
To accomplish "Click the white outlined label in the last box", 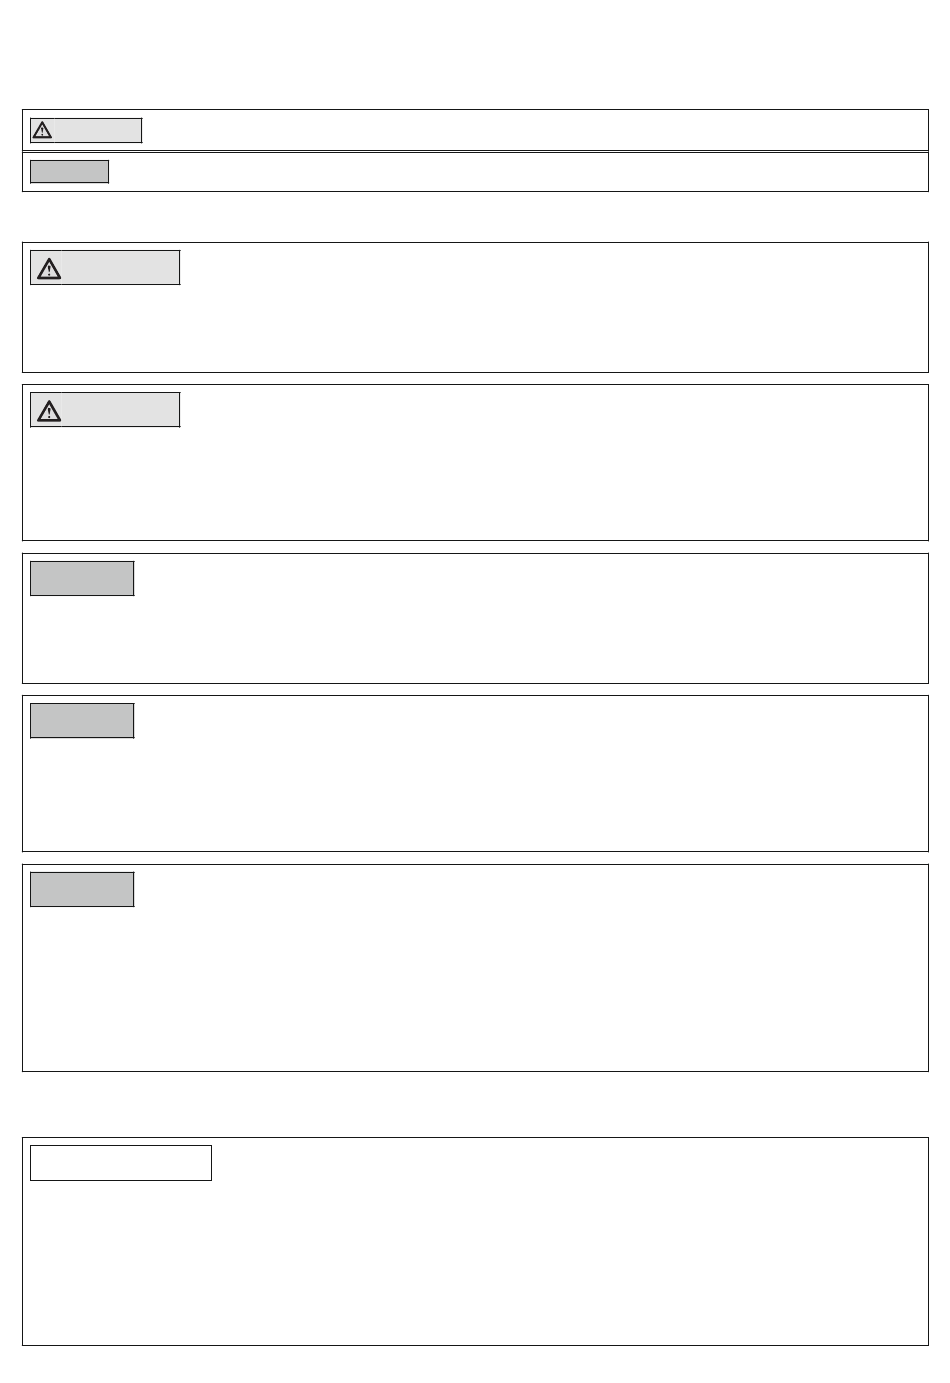I will [121, 1162].
